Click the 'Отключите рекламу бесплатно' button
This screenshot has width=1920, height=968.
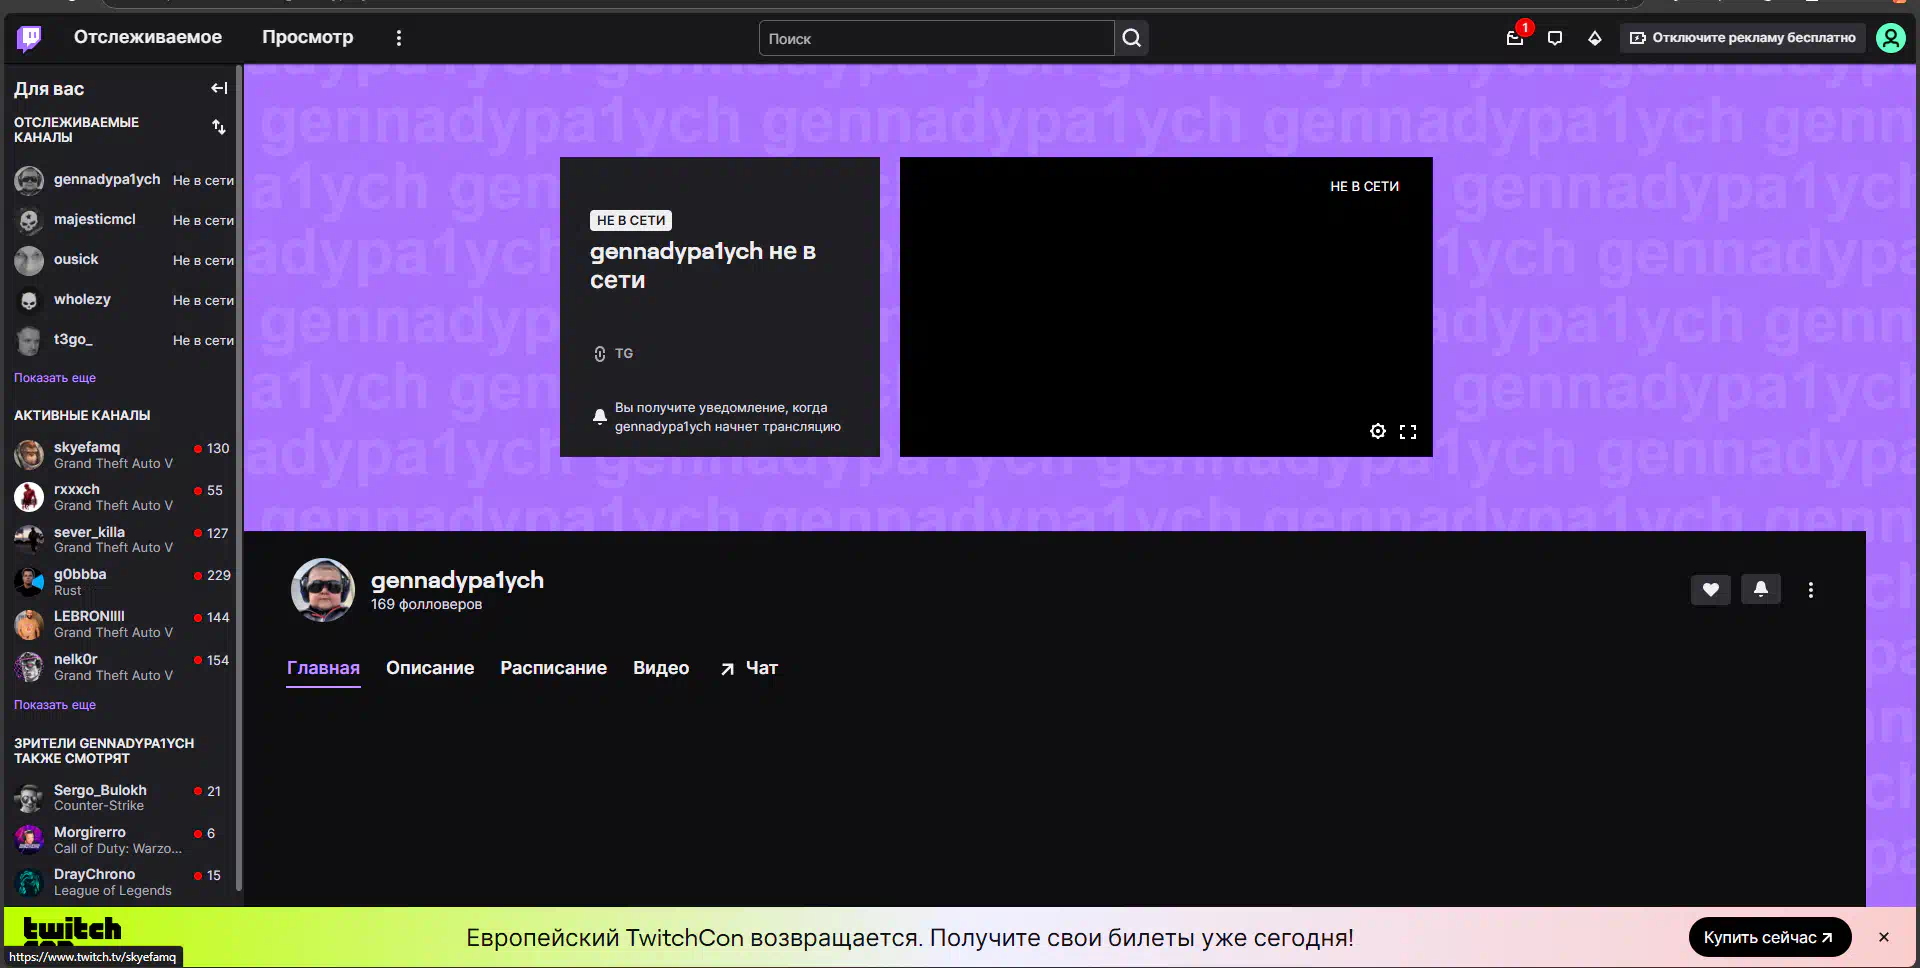point(1743,38)
